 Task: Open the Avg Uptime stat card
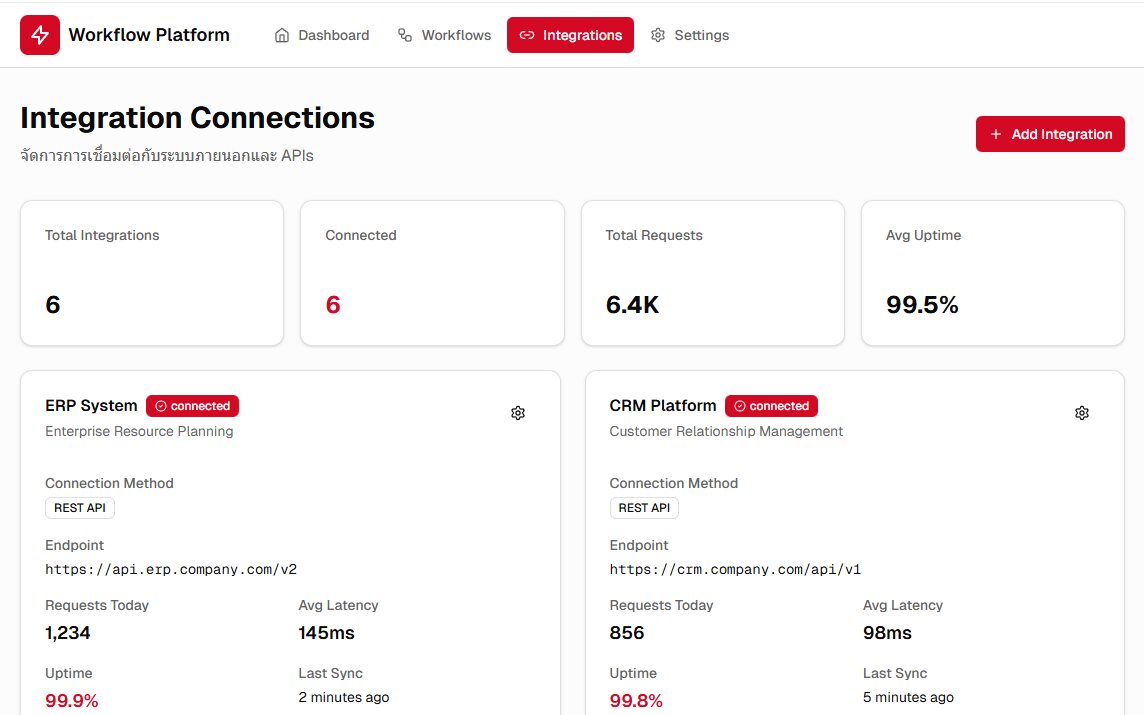coord(993,273)
